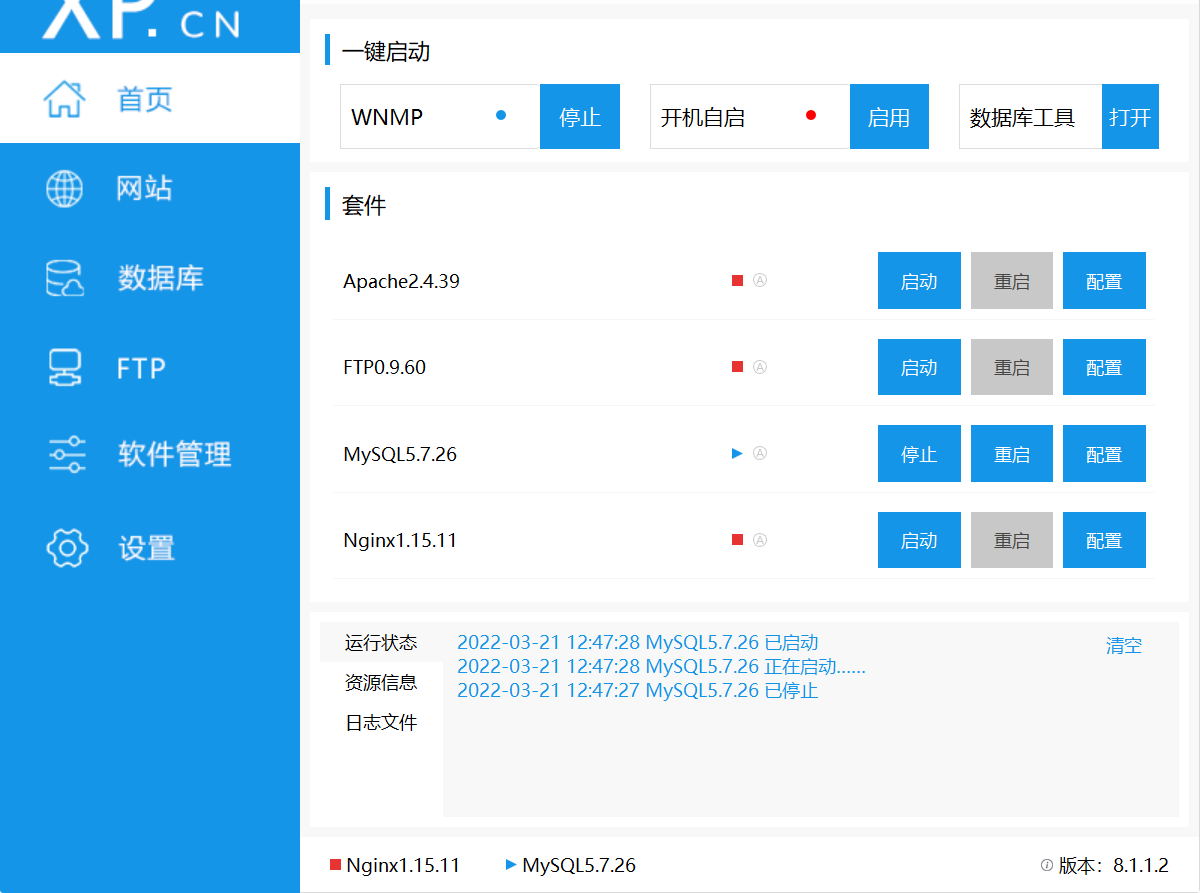Click the gear icon for 设置
Image resolution: width=1200 pixels, height=893 pixels.
point(67,548)
